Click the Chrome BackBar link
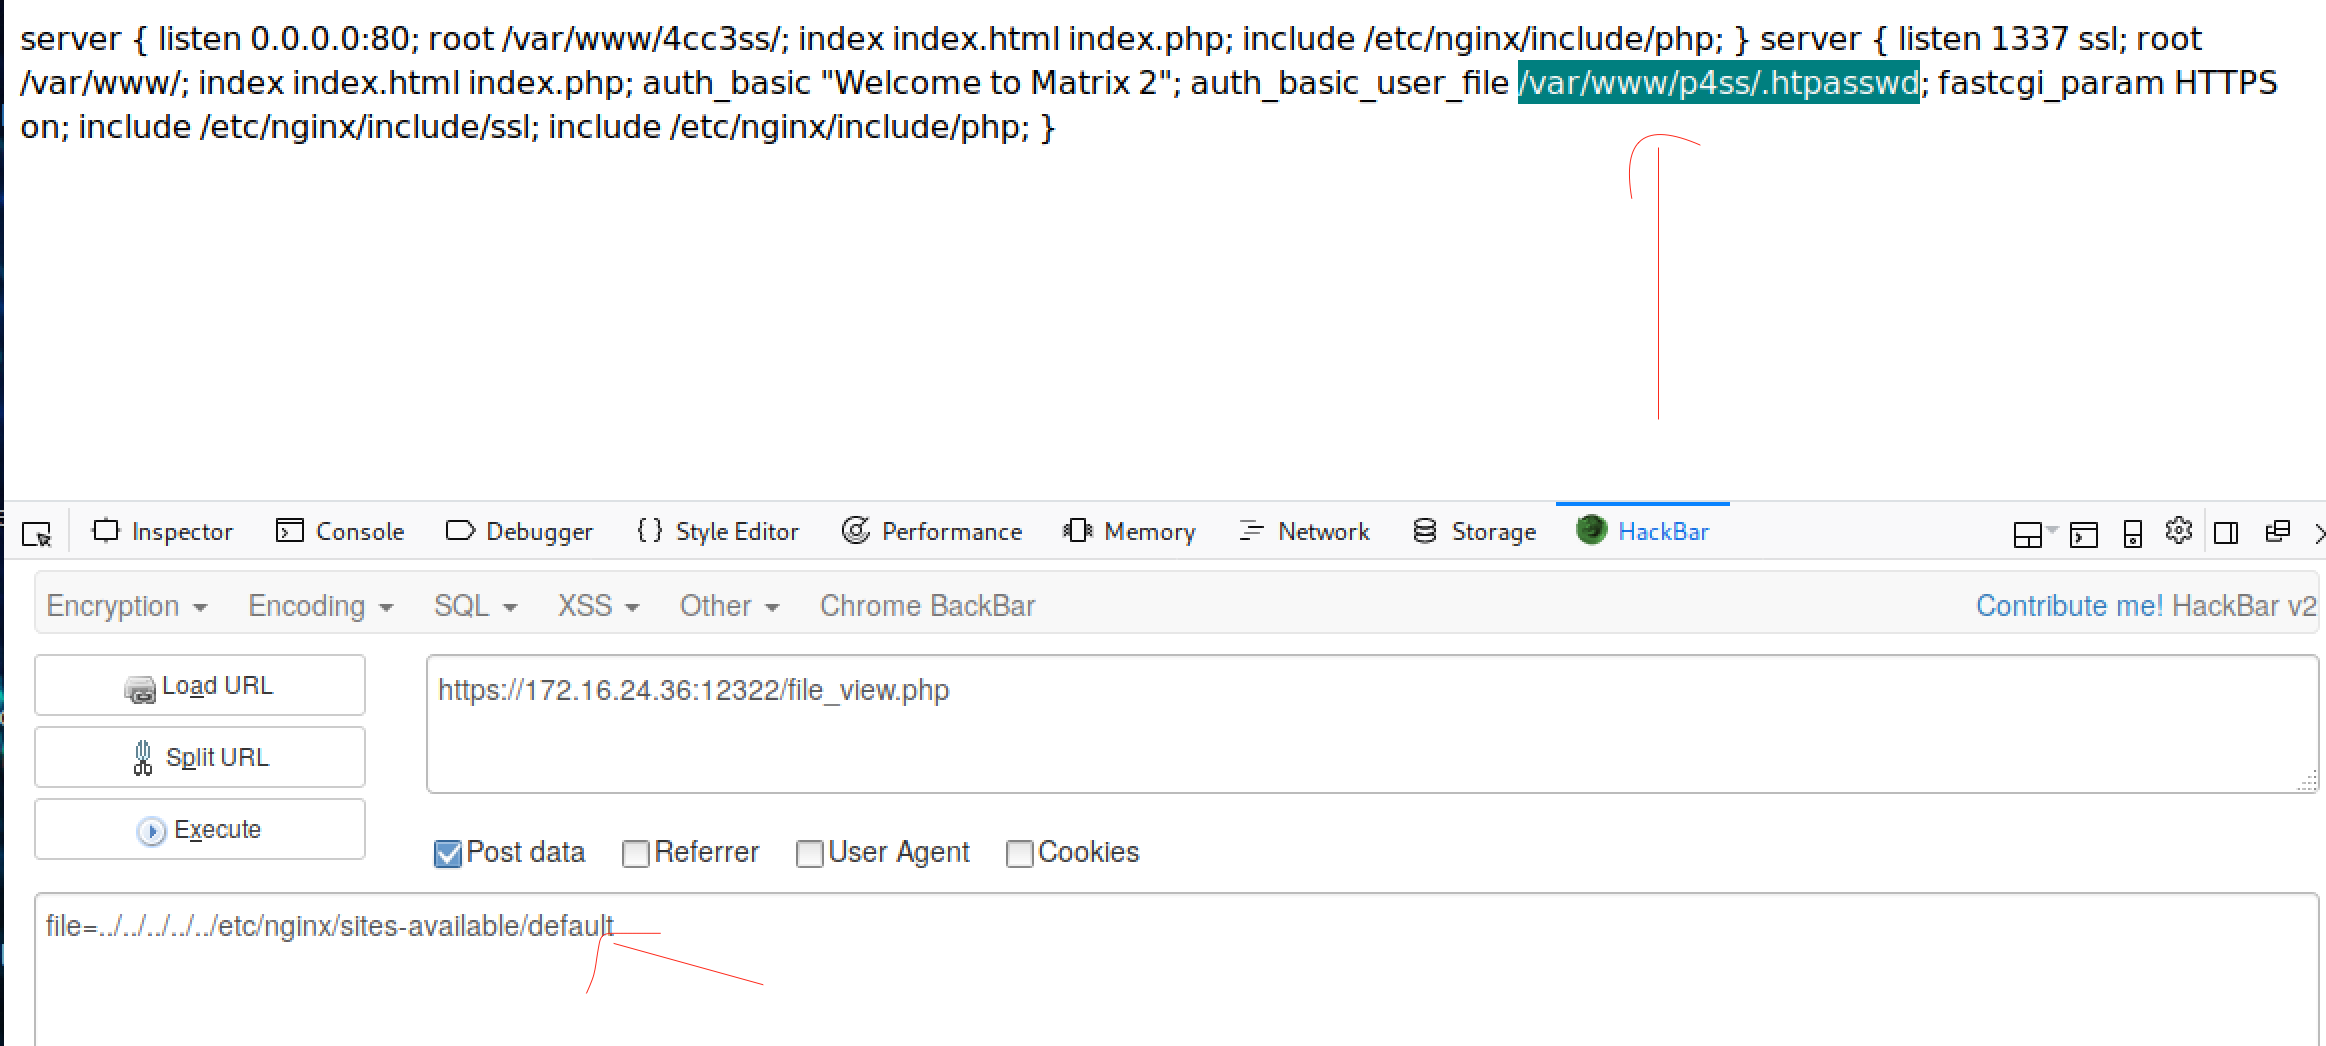The width and height of the screenshot is (2326, 1046). coord(928,606)
